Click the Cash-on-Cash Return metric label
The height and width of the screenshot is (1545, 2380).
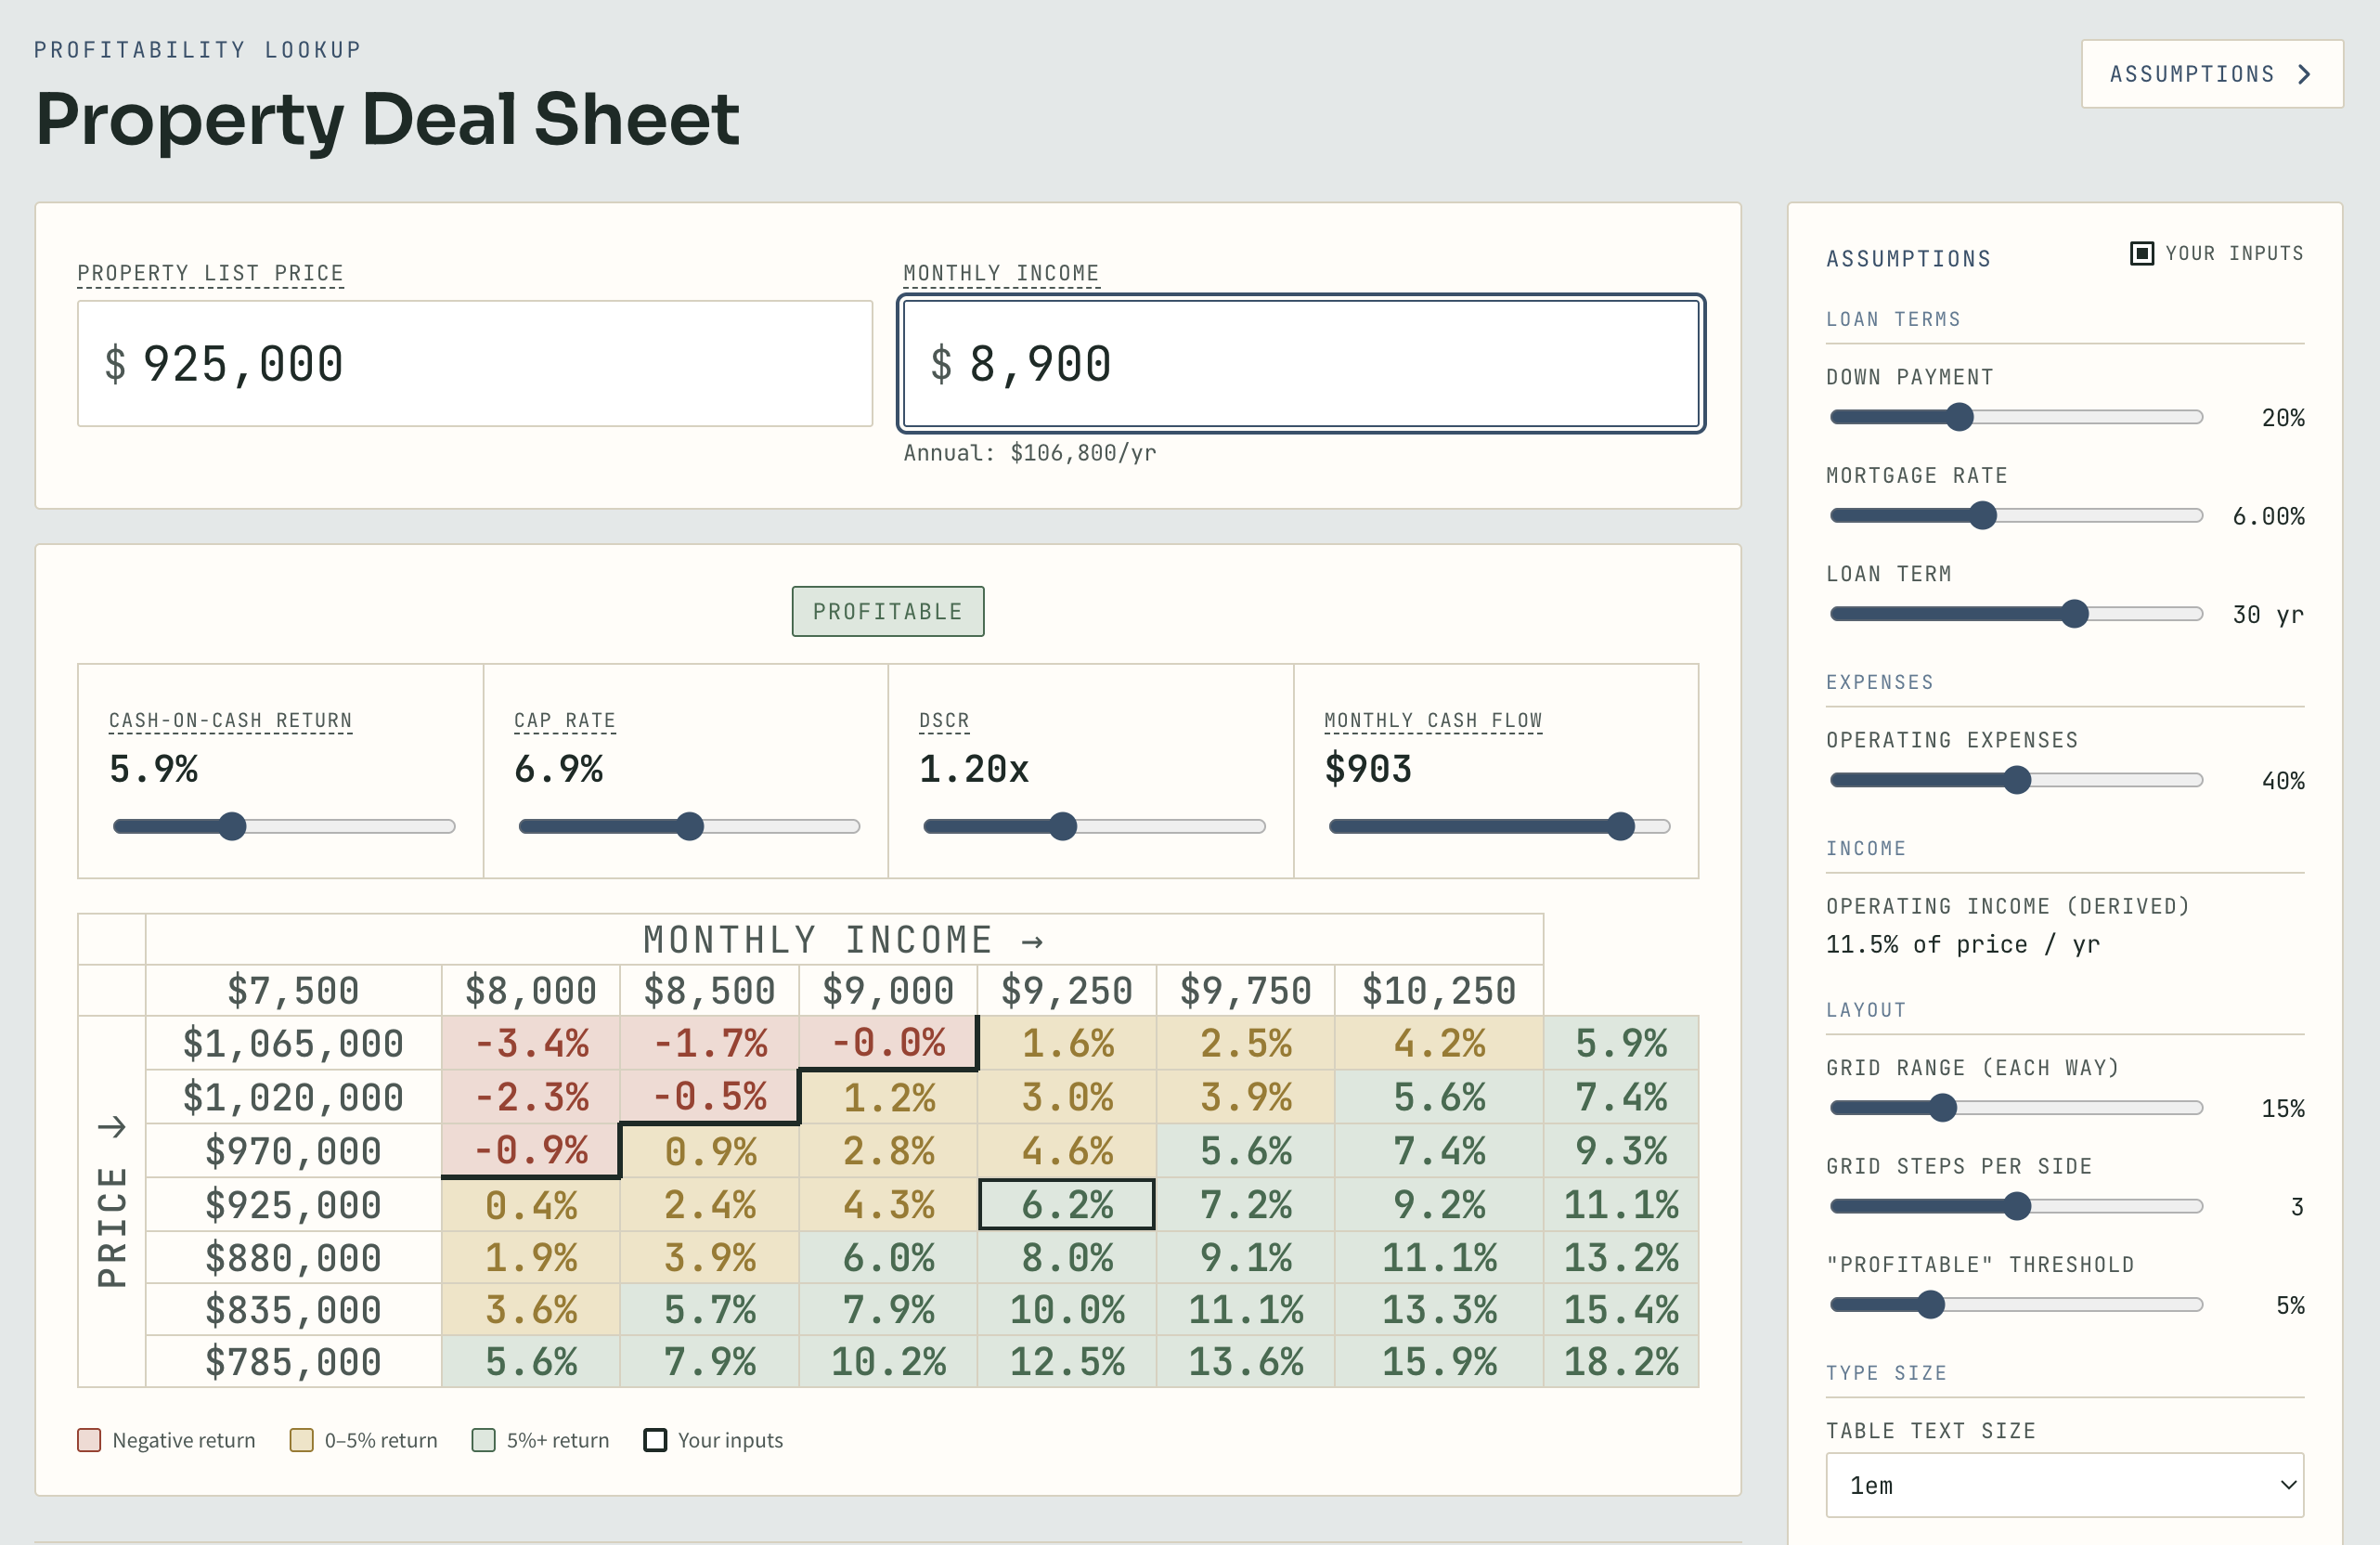(x=230, y=720)
